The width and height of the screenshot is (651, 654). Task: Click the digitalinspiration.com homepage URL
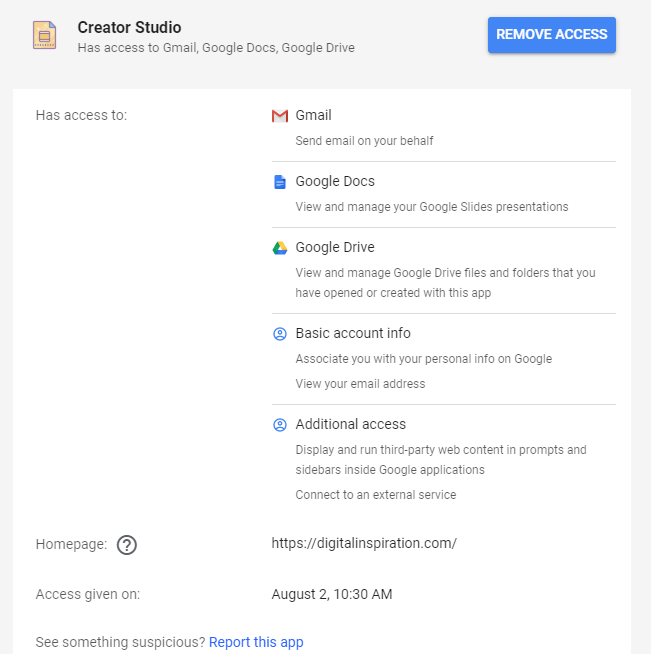click(364, 544)
